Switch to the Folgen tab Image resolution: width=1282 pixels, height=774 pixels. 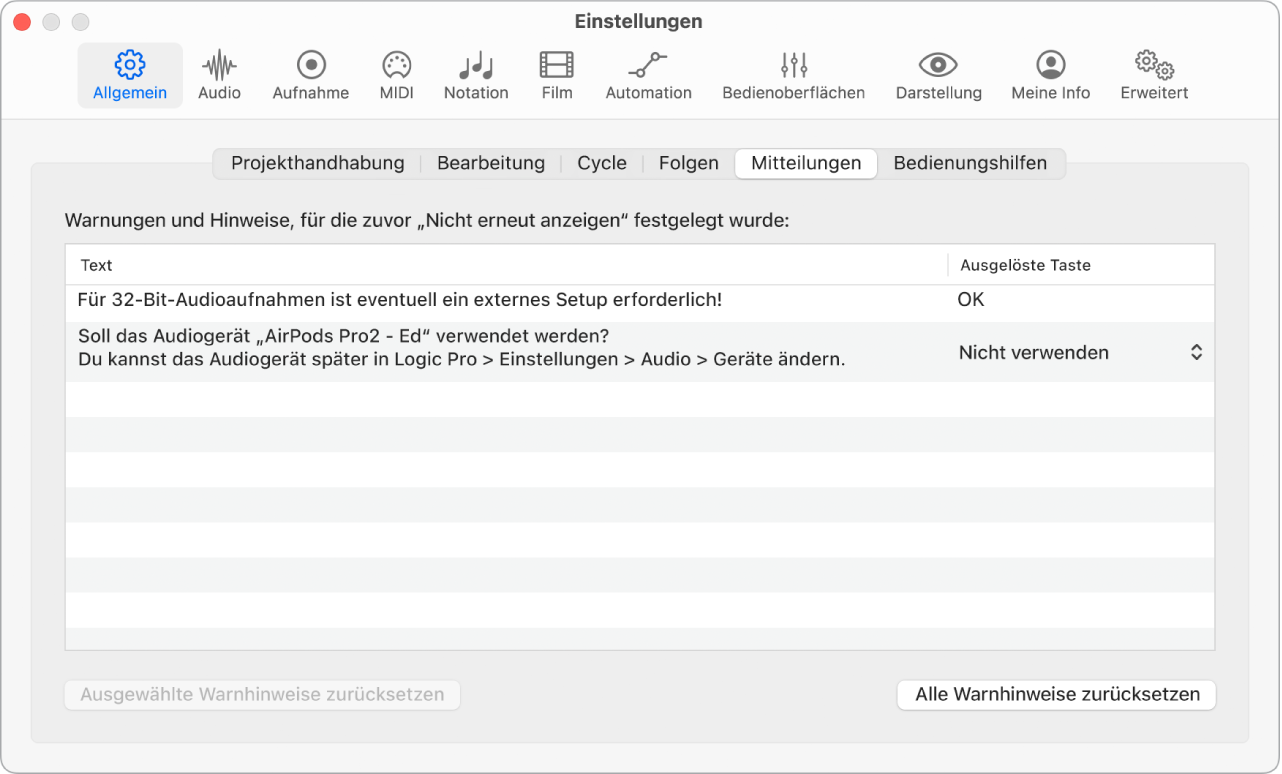(689, 163)
